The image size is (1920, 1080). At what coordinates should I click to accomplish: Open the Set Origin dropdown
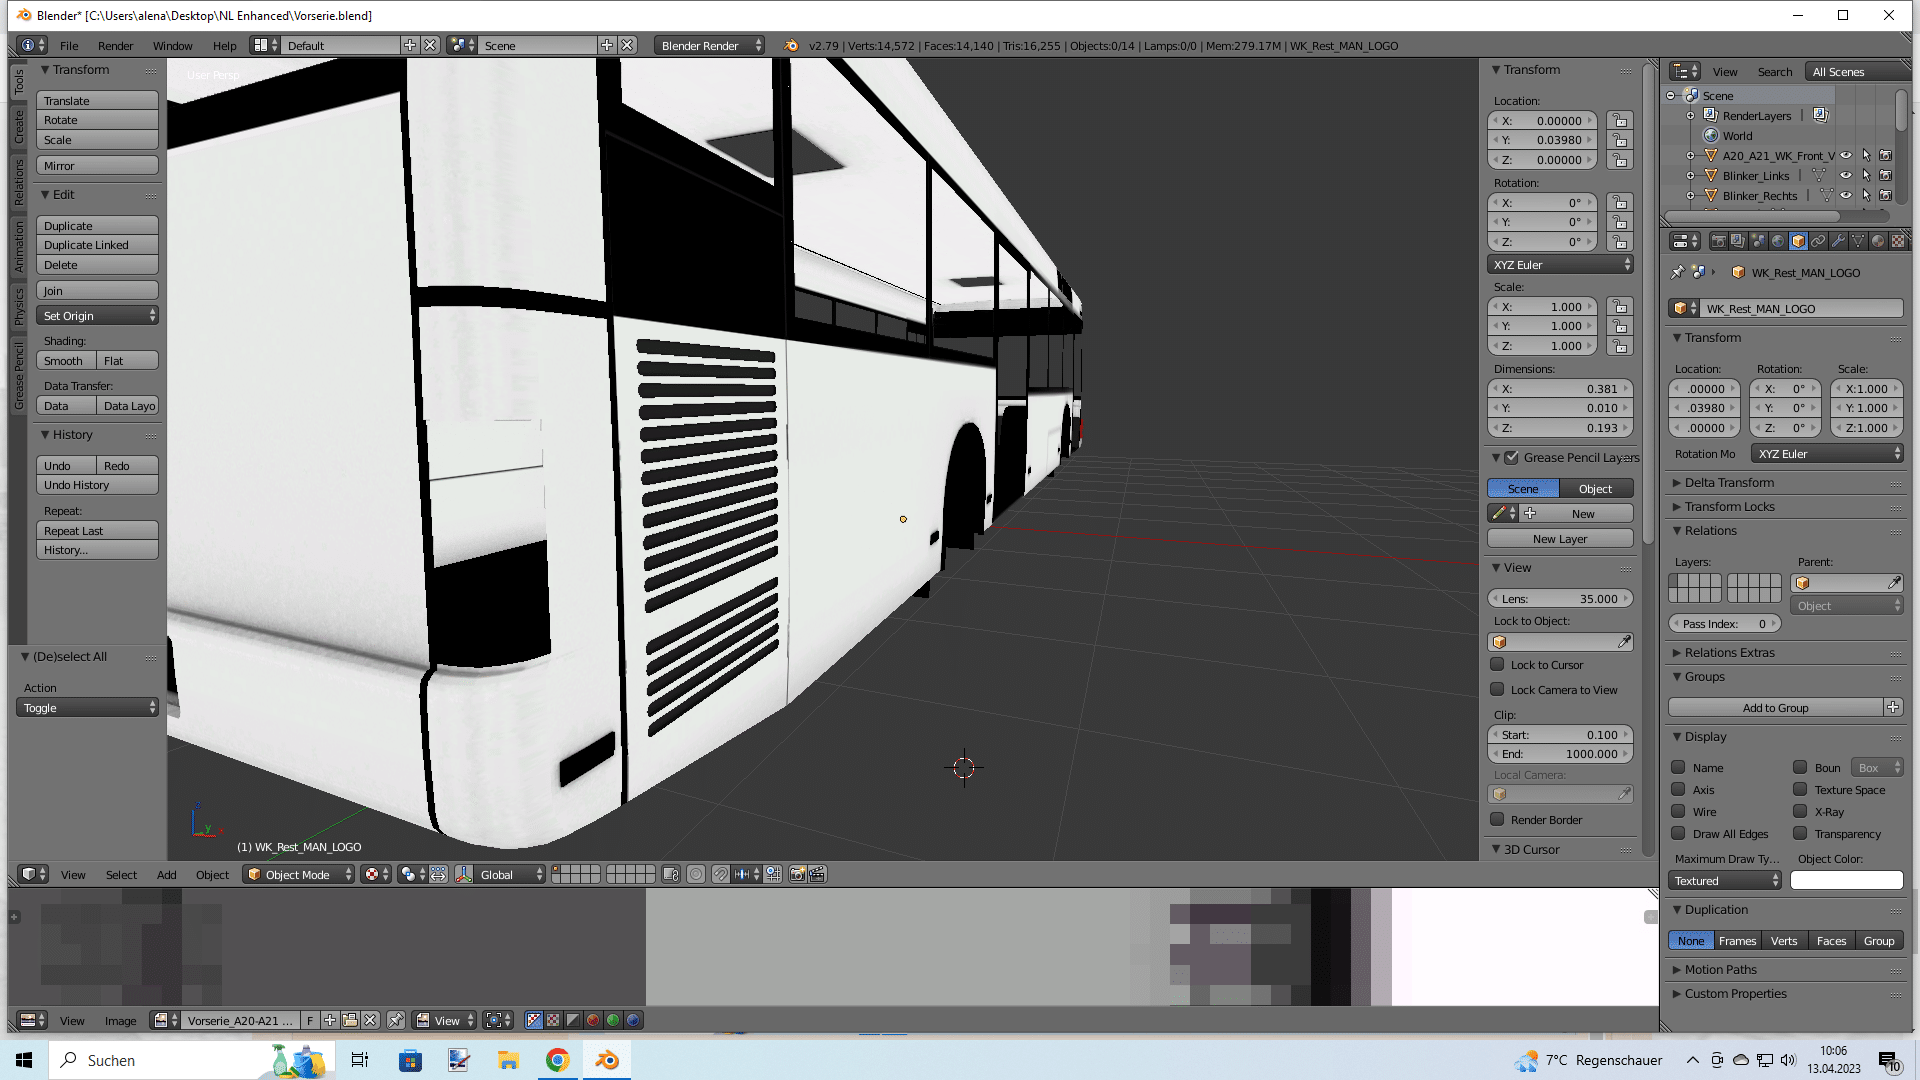pyautogui.click(x=97, y=316)
